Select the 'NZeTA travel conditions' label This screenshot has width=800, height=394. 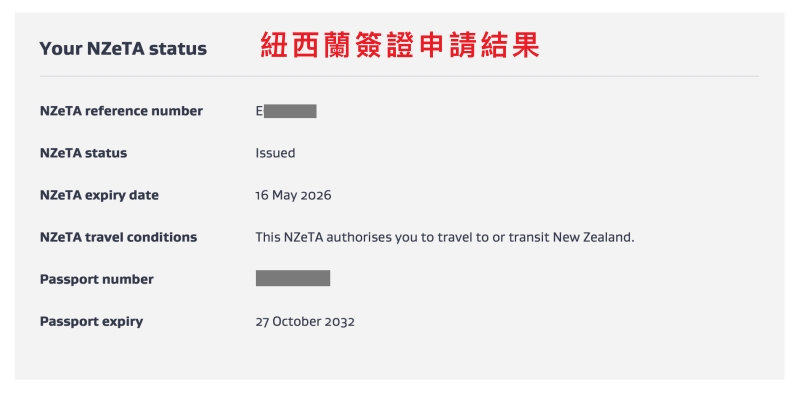118,237
